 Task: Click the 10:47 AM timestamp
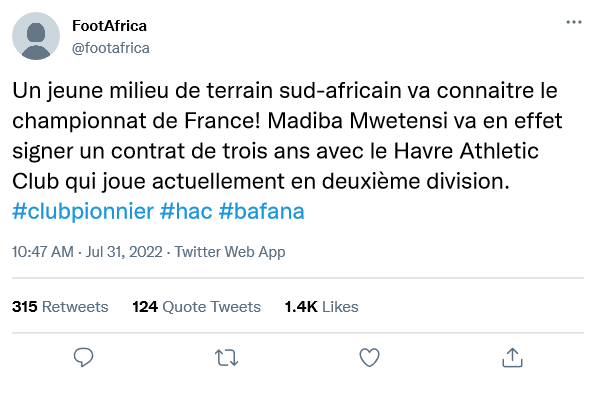click(x=43, y=252)
